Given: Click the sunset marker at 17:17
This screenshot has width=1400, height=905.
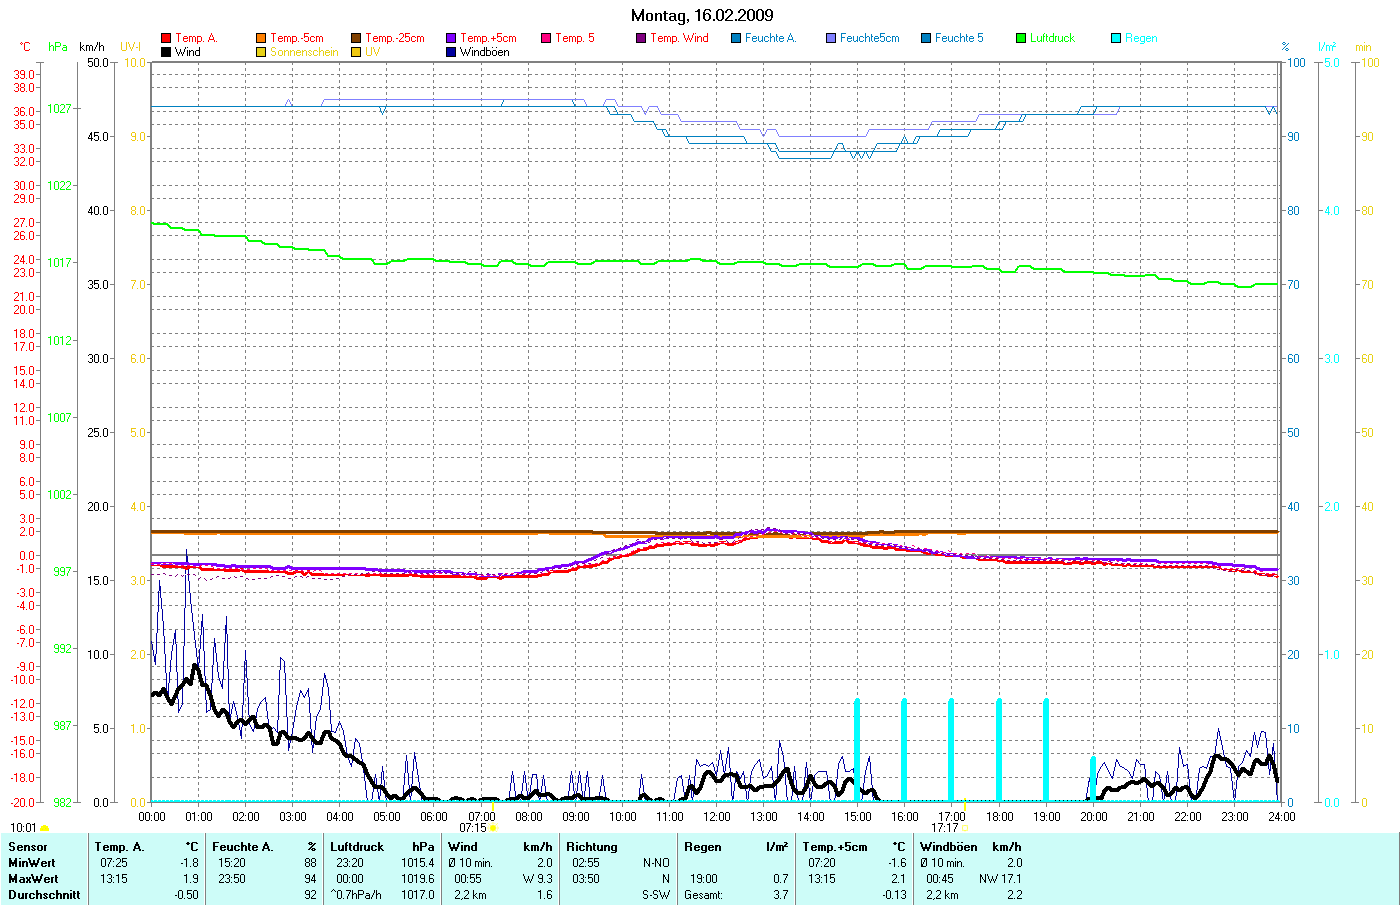Looking at the screenshot, I should point(964,828).
